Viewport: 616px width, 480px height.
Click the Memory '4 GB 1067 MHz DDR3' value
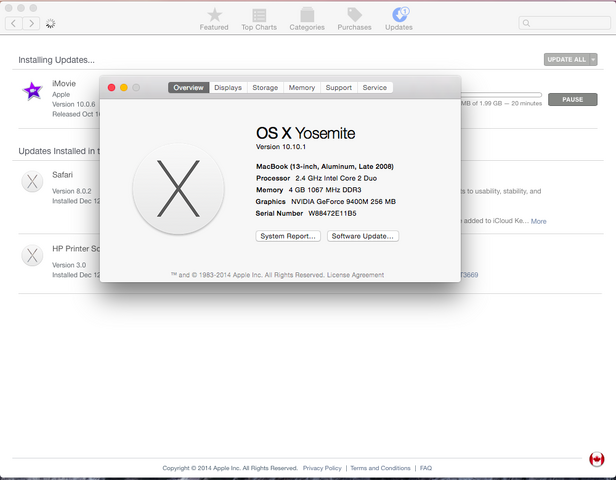point(325,190)
